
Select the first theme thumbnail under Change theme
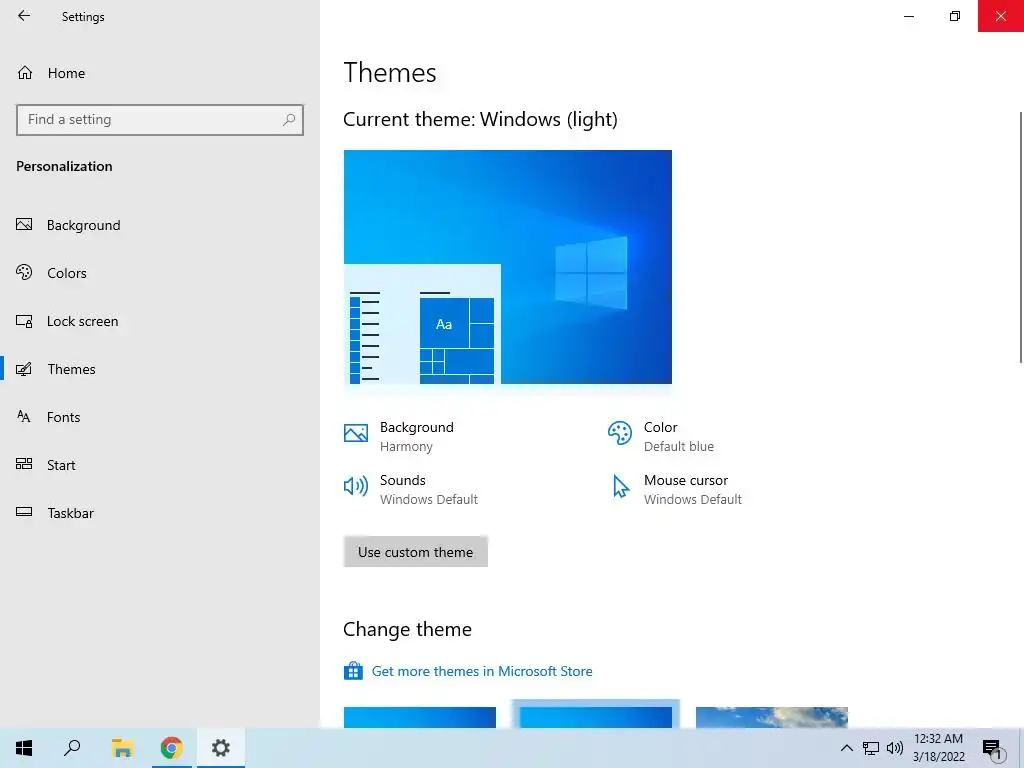(x=420, y=717)
